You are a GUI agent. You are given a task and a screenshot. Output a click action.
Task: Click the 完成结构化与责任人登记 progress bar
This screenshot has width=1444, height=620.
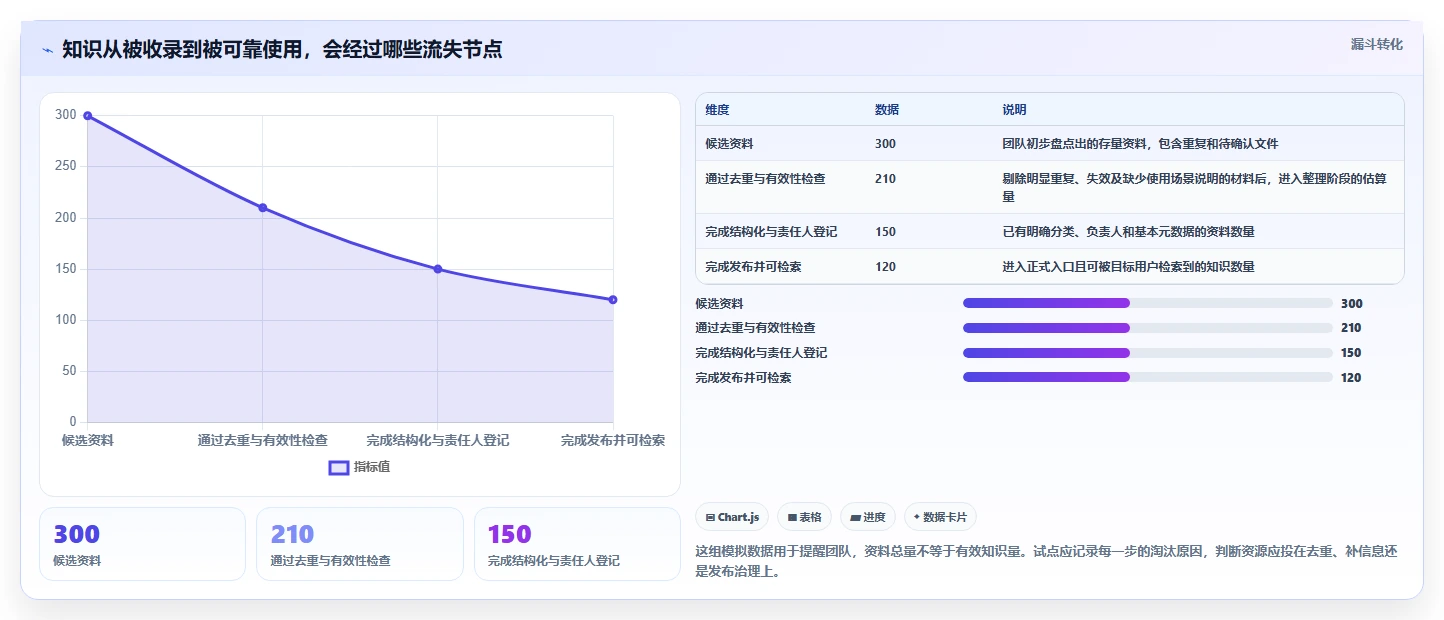[1147, 353]
